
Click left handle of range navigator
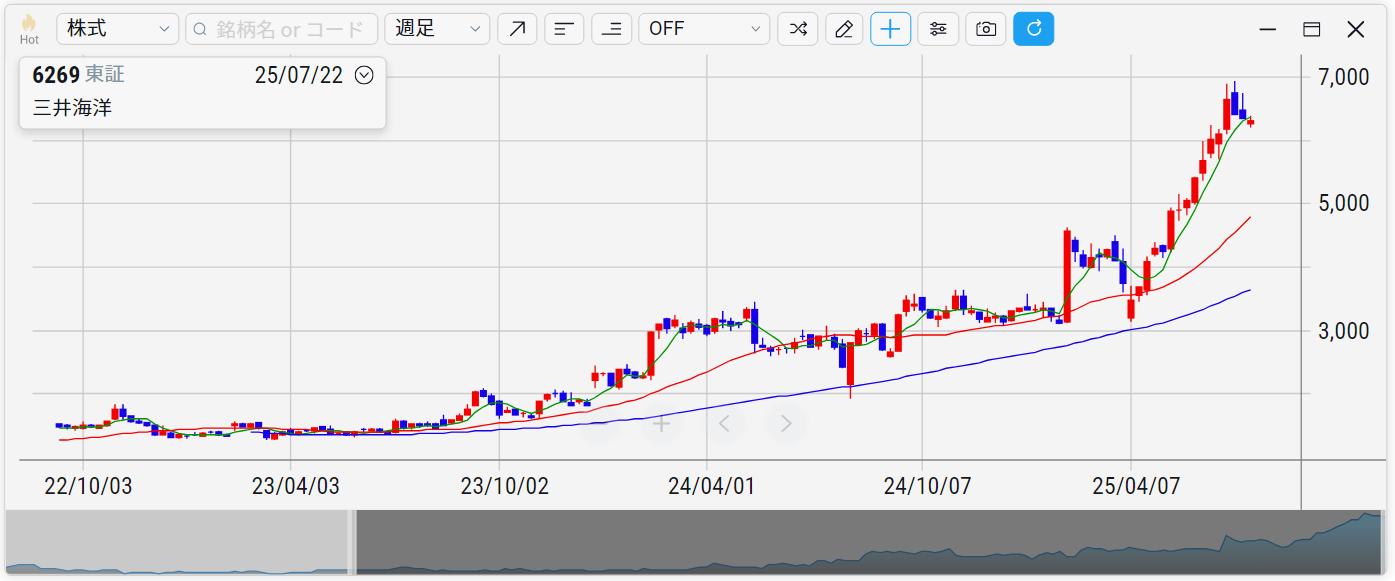click(352, 542)
